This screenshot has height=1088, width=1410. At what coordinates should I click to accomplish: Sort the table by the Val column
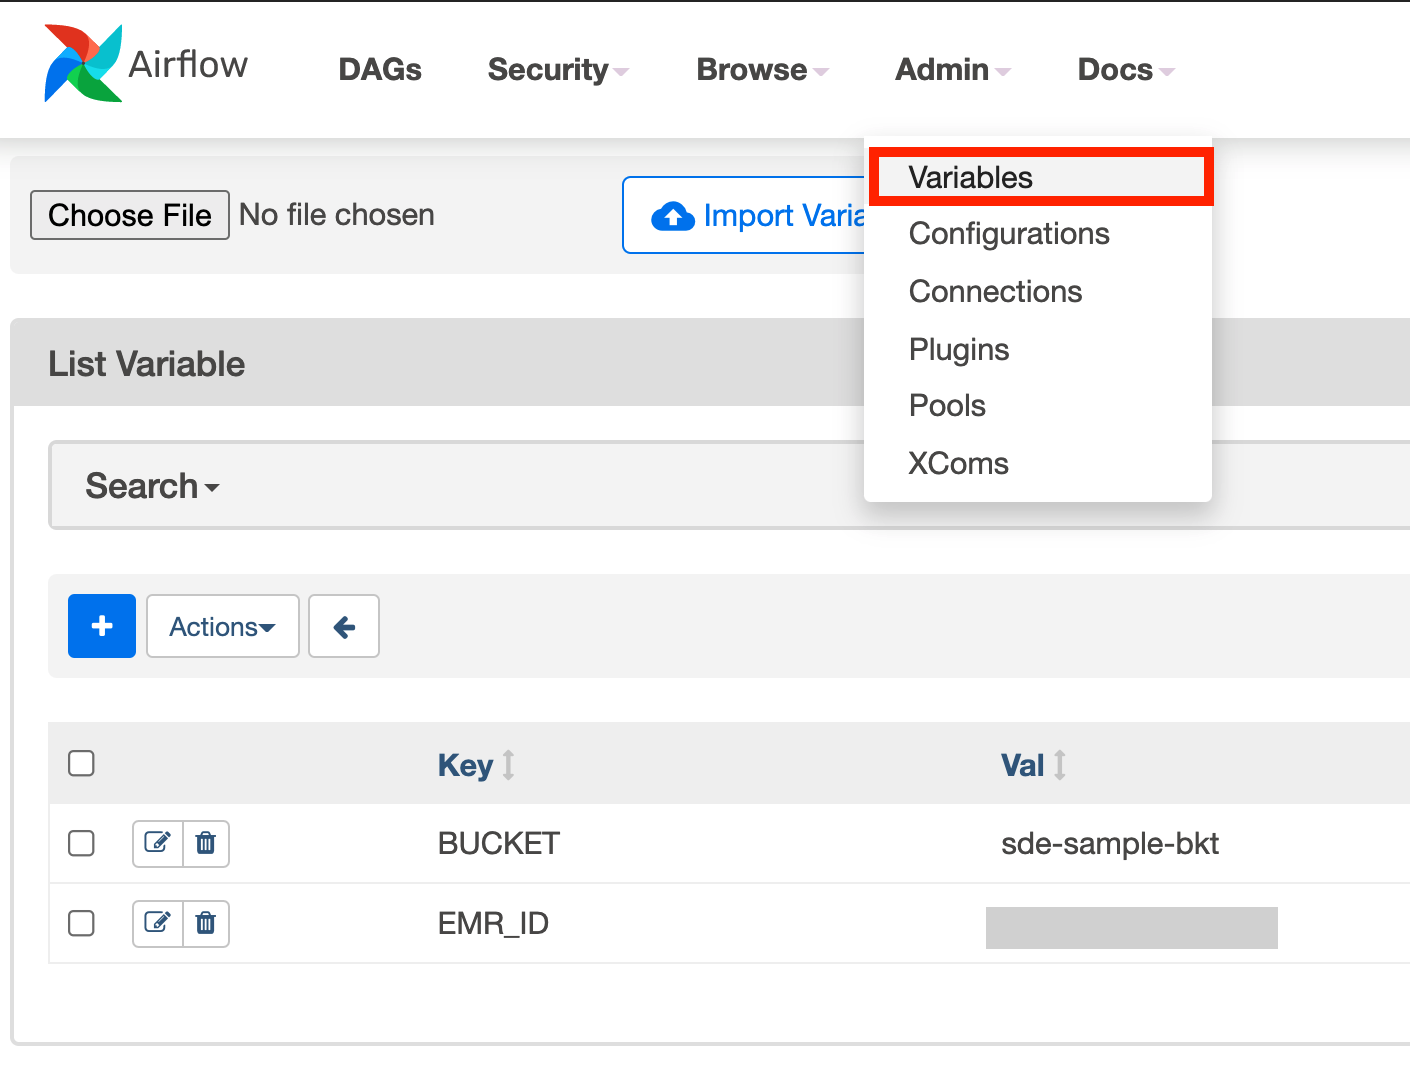tap(1033, 765)
